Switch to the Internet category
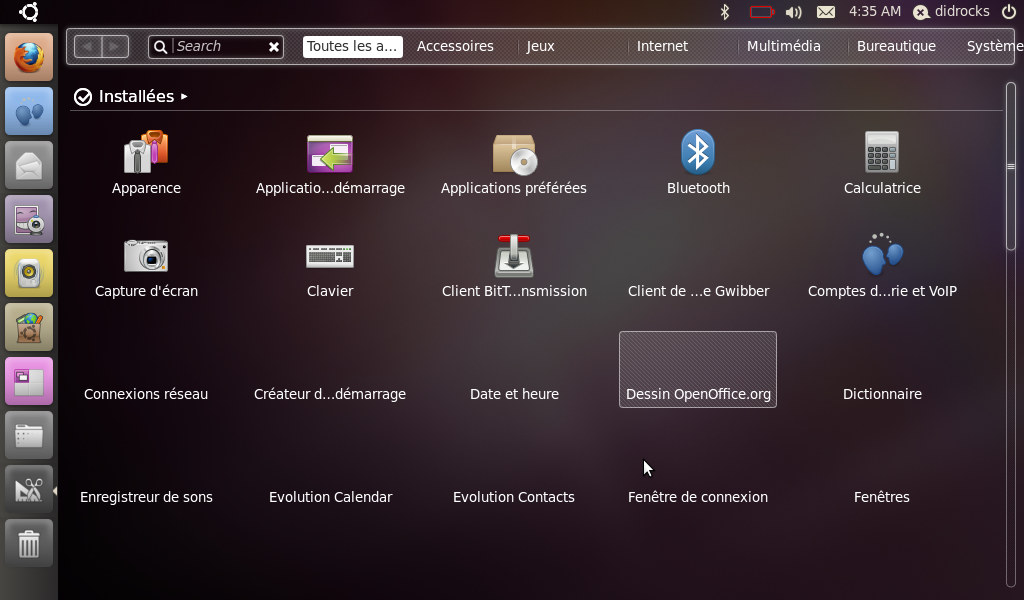 (662, 46)
